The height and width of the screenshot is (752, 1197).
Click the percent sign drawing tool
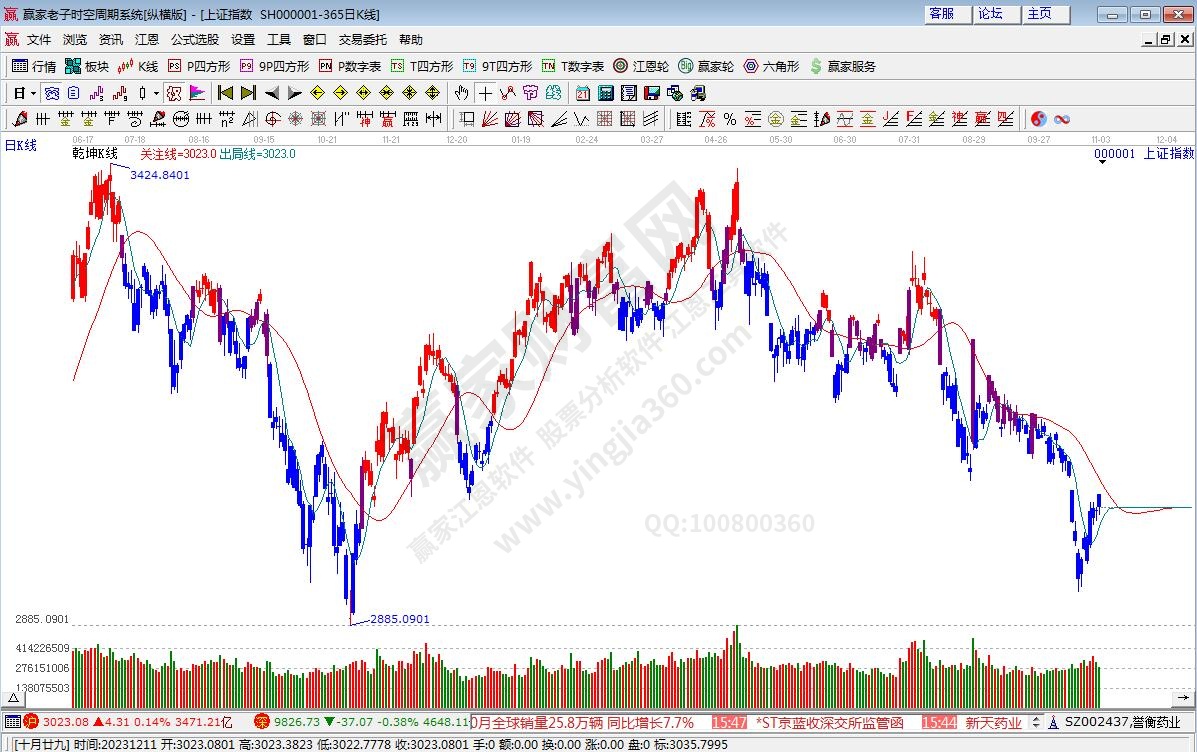point(729,119)
